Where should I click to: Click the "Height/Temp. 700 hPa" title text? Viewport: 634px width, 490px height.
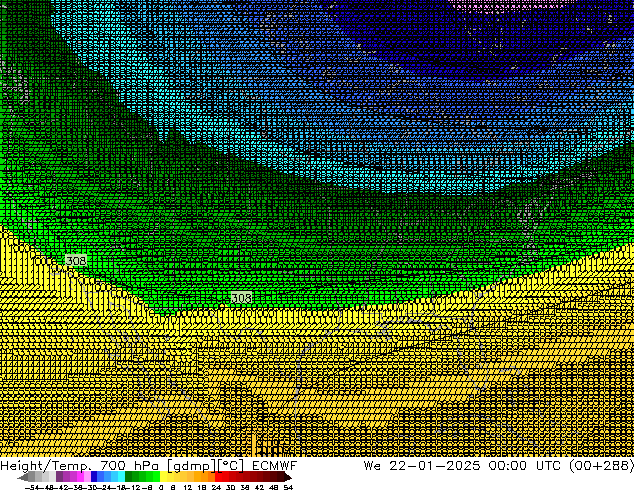pyautogui.click(x=79, y=466)
